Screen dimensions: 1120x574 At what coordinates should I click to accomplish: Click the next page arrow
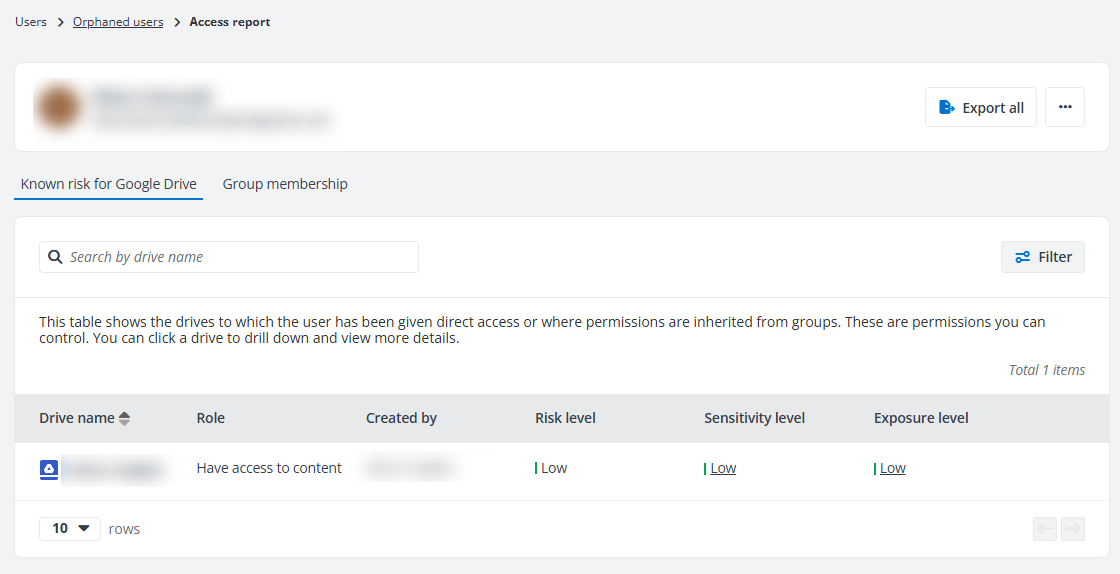1073,529
